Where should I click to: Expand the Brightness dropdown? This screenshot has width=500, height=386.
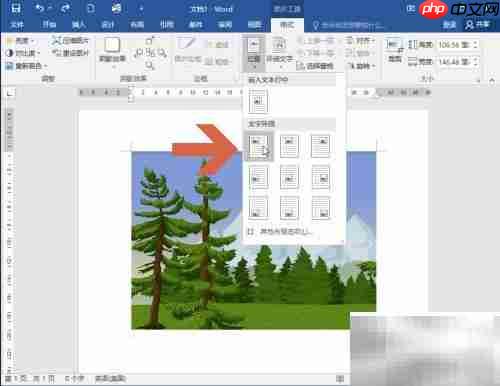click(x=21, y=41)
